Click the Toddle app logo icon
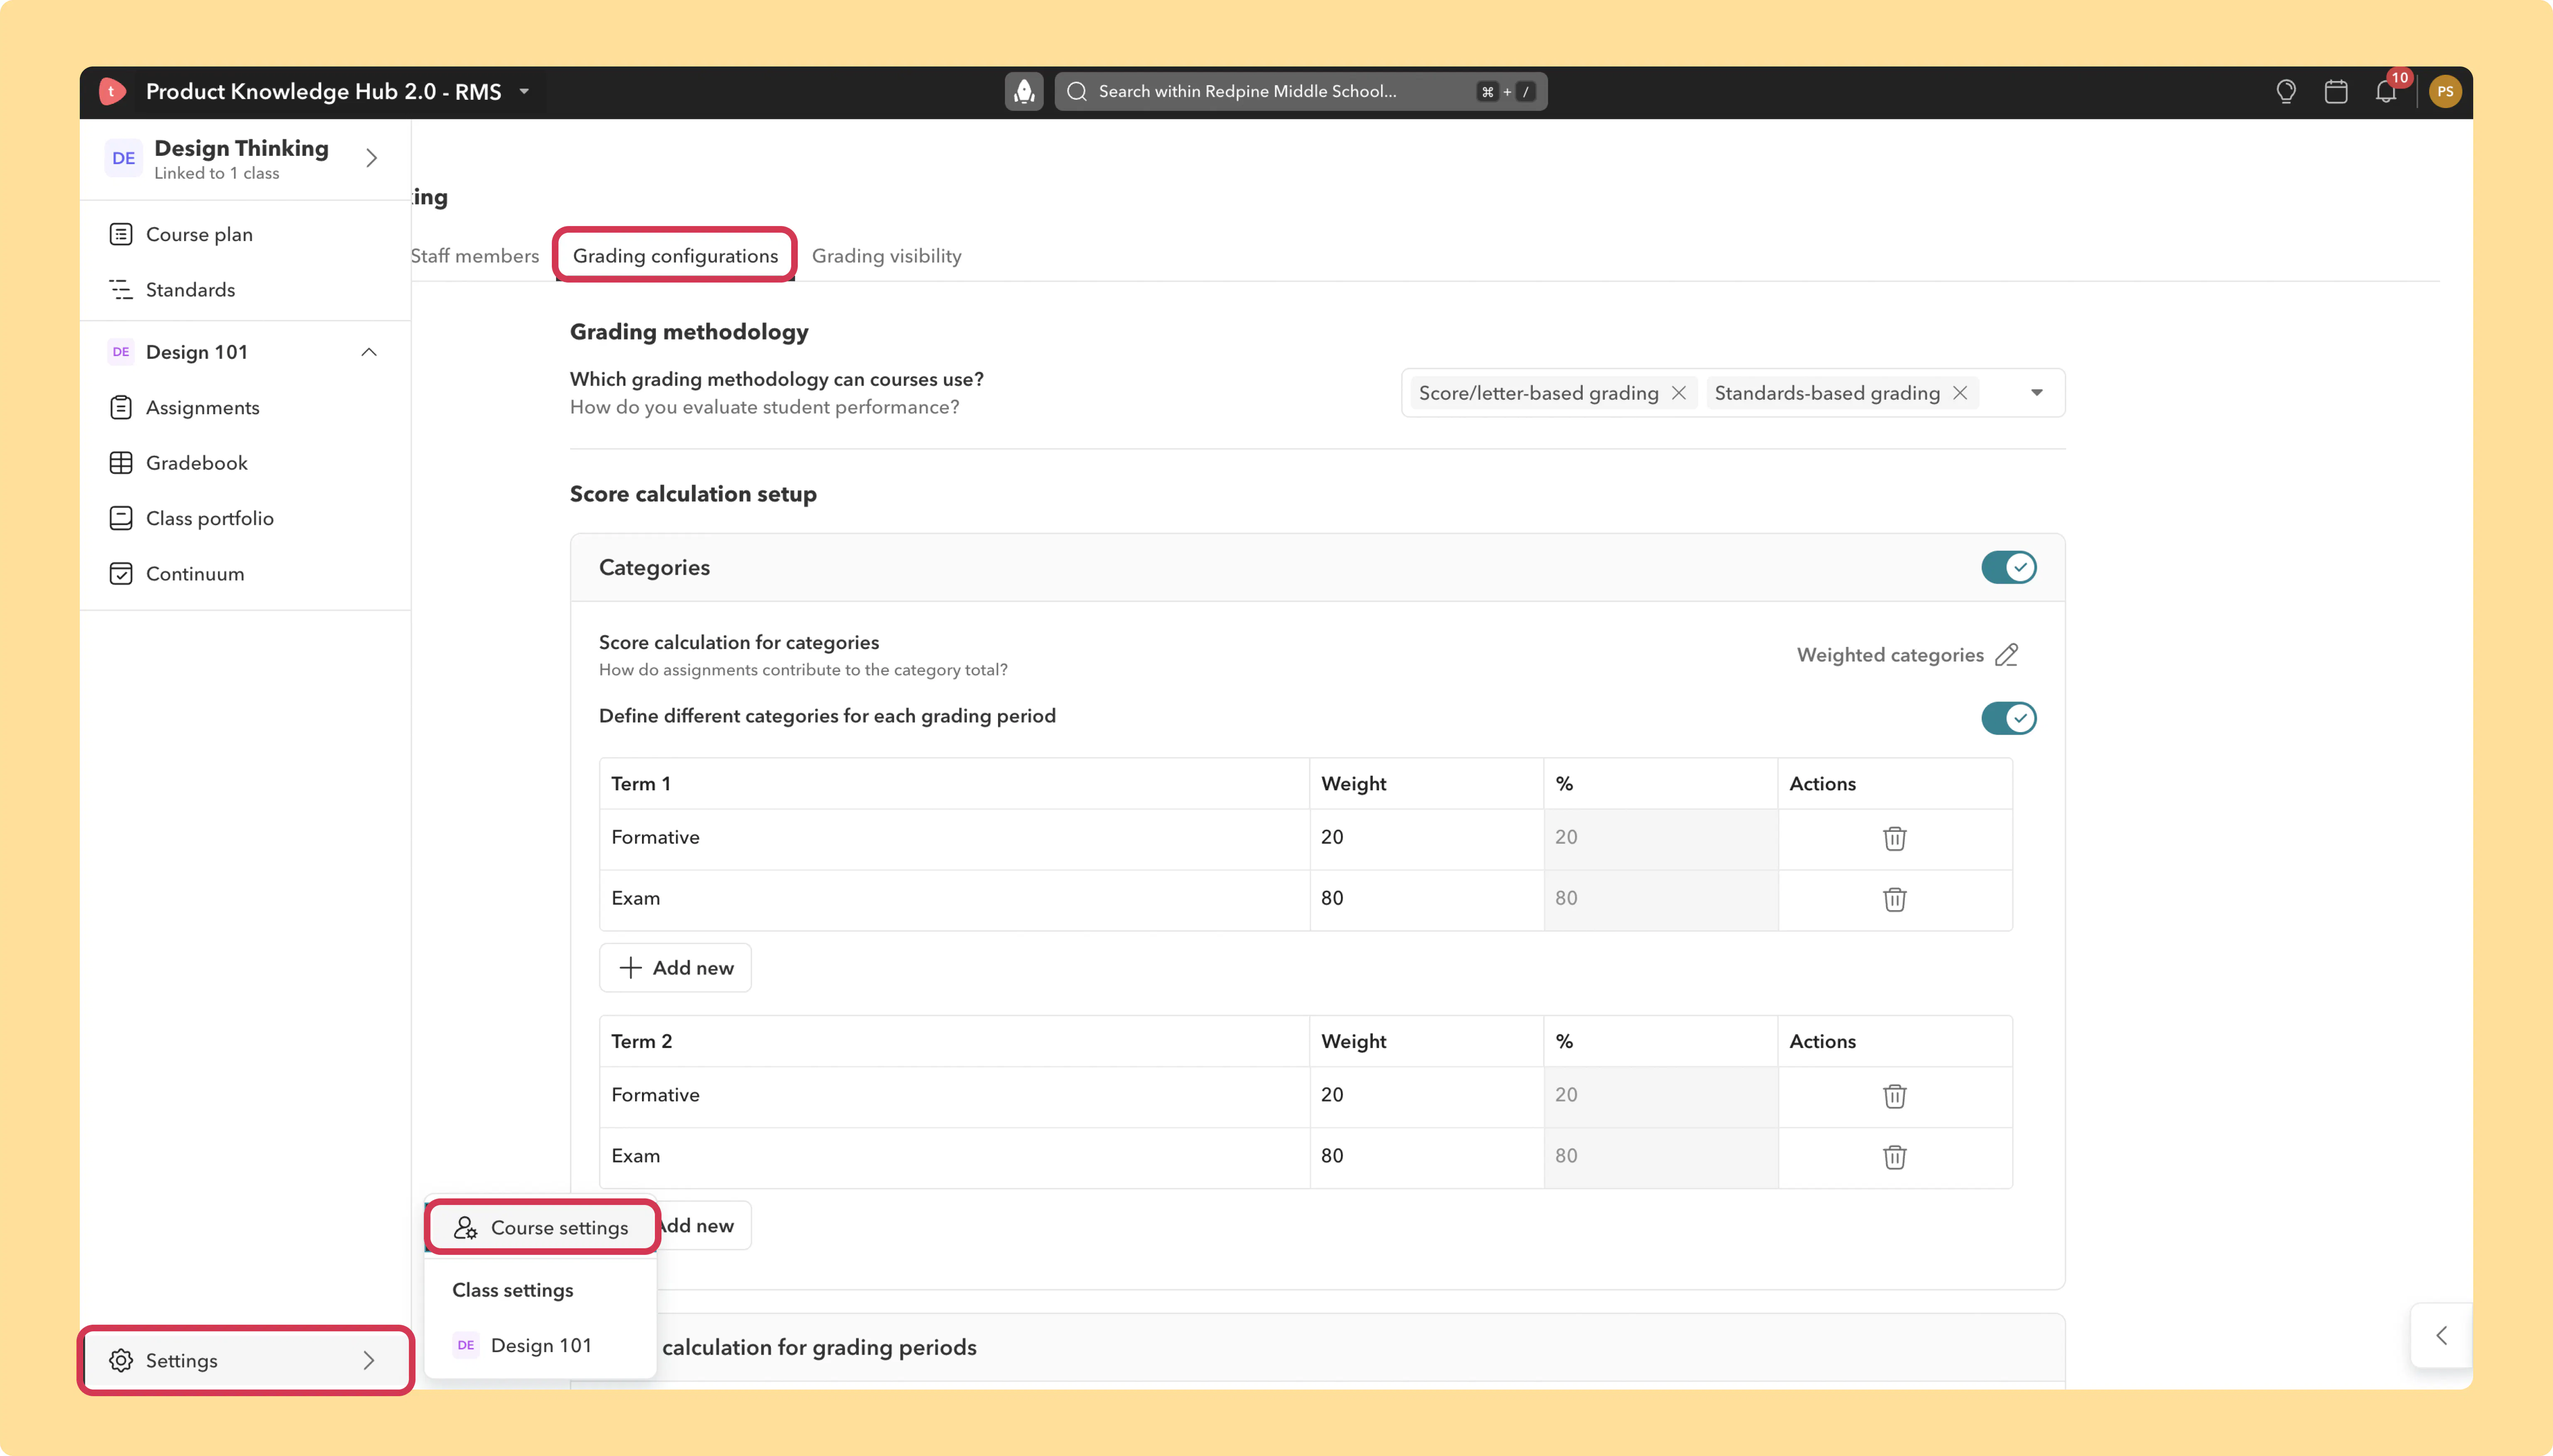Screen dimensions: 2553x1456 point(112,92)
